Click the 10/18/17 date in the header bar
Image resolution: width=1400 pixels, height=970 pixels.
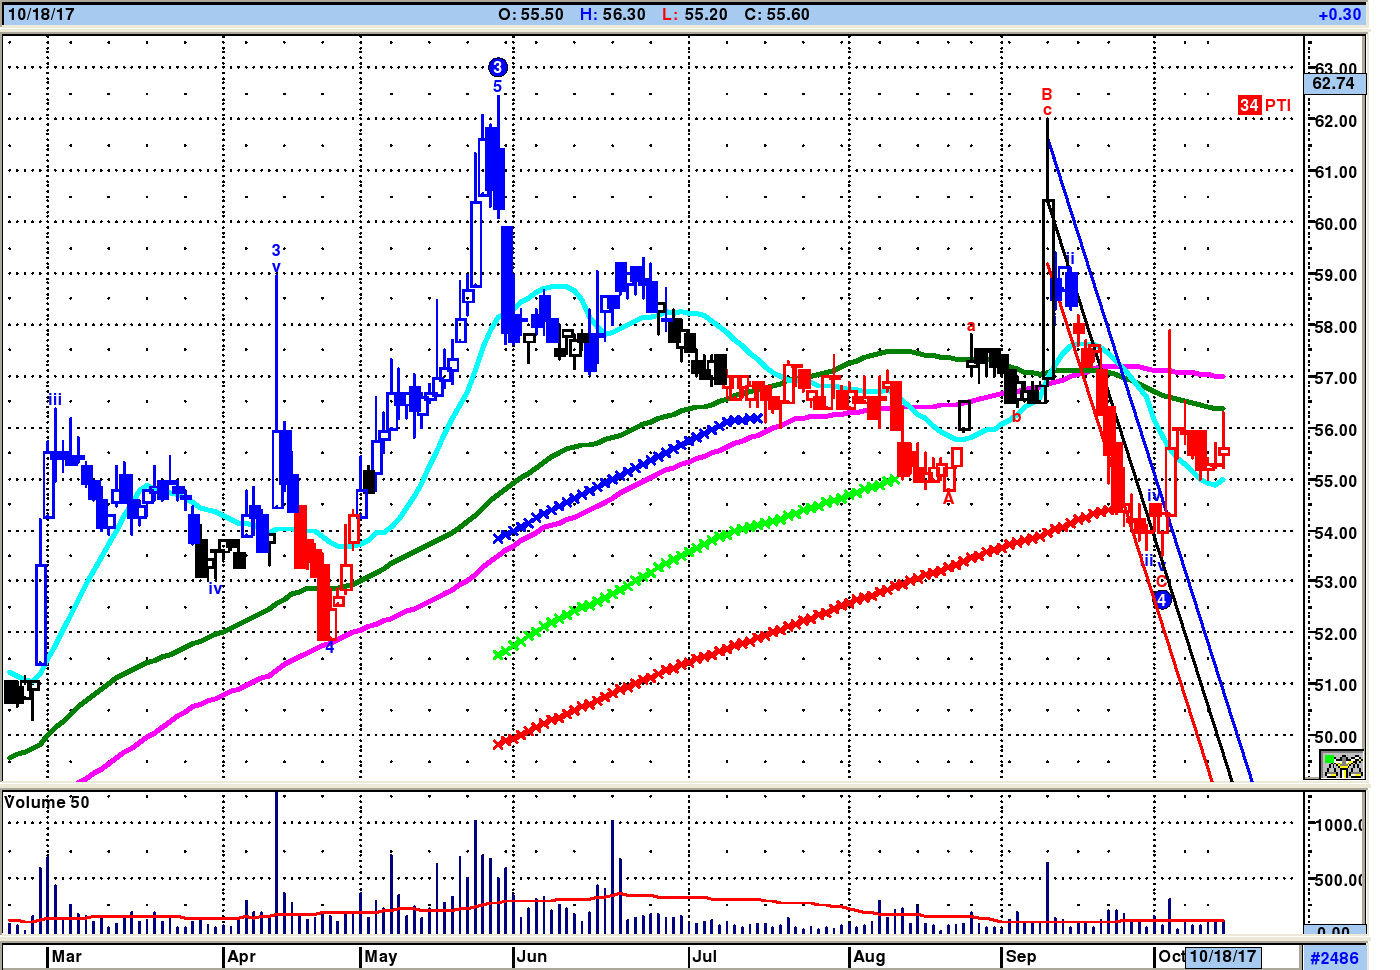[x=41, y=15]
